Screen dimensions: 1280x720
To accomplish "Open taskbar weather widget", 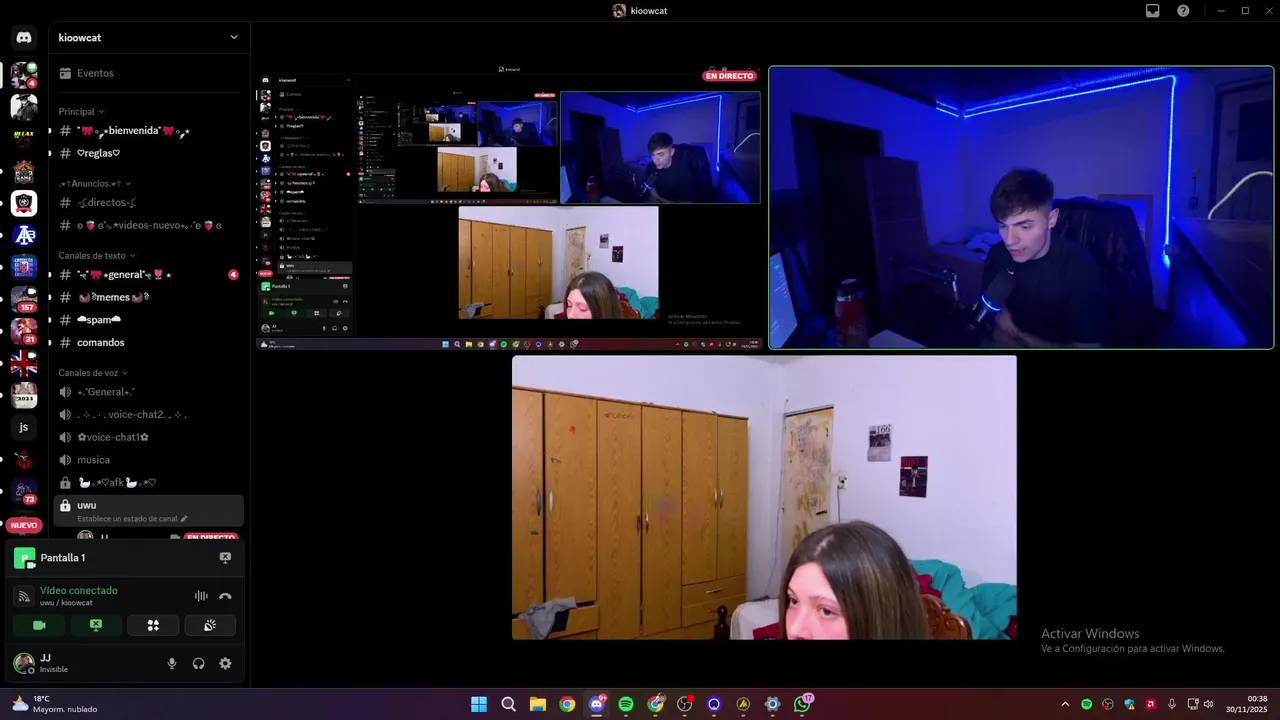I will [55, 704].
